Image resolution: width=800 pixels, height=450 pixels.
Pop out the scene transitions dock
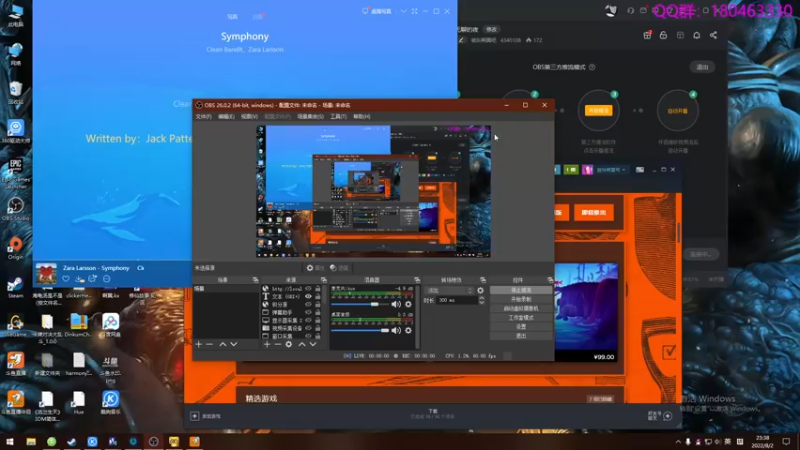483,280
